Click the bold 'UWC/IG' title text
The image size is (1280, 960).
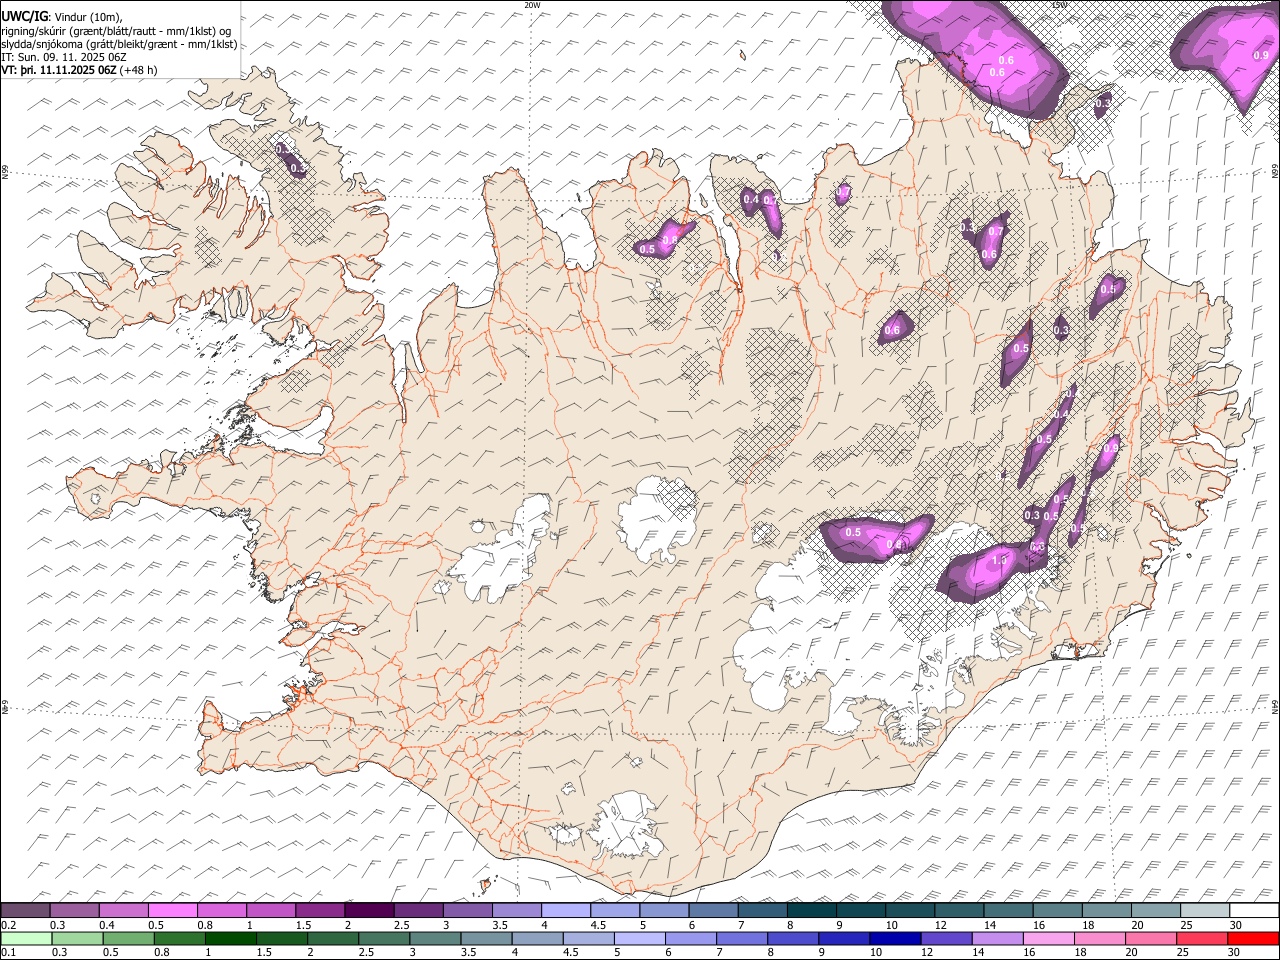tap(23, 17)
